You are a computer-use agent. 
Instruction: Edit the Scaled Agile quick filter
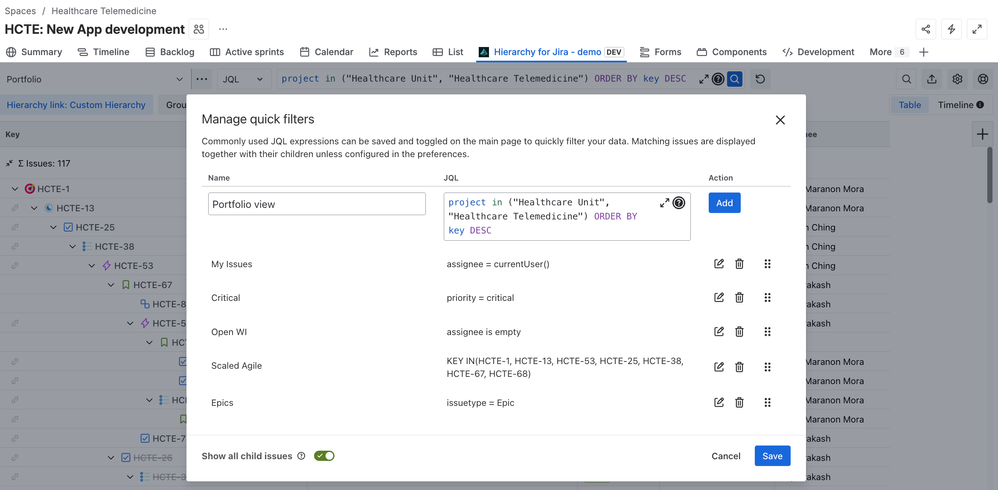[719, 367]
